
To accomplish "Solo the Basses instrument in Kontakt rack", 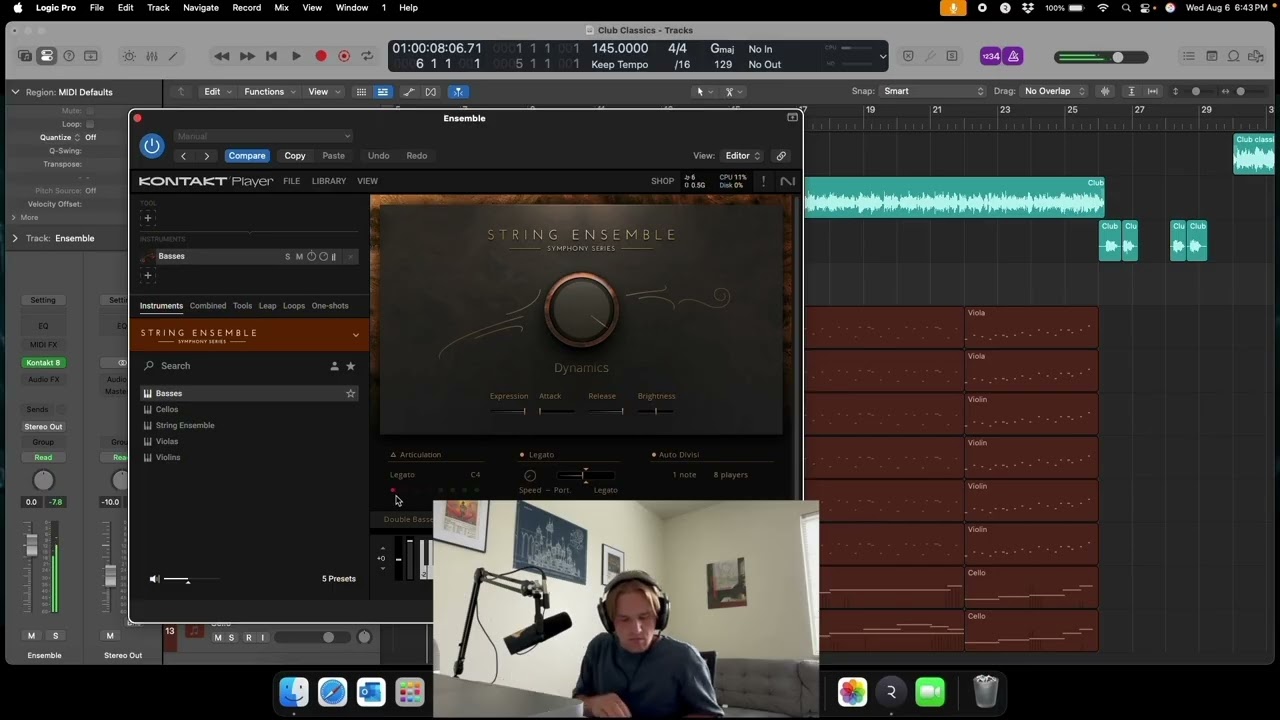I will pos(287,257).
